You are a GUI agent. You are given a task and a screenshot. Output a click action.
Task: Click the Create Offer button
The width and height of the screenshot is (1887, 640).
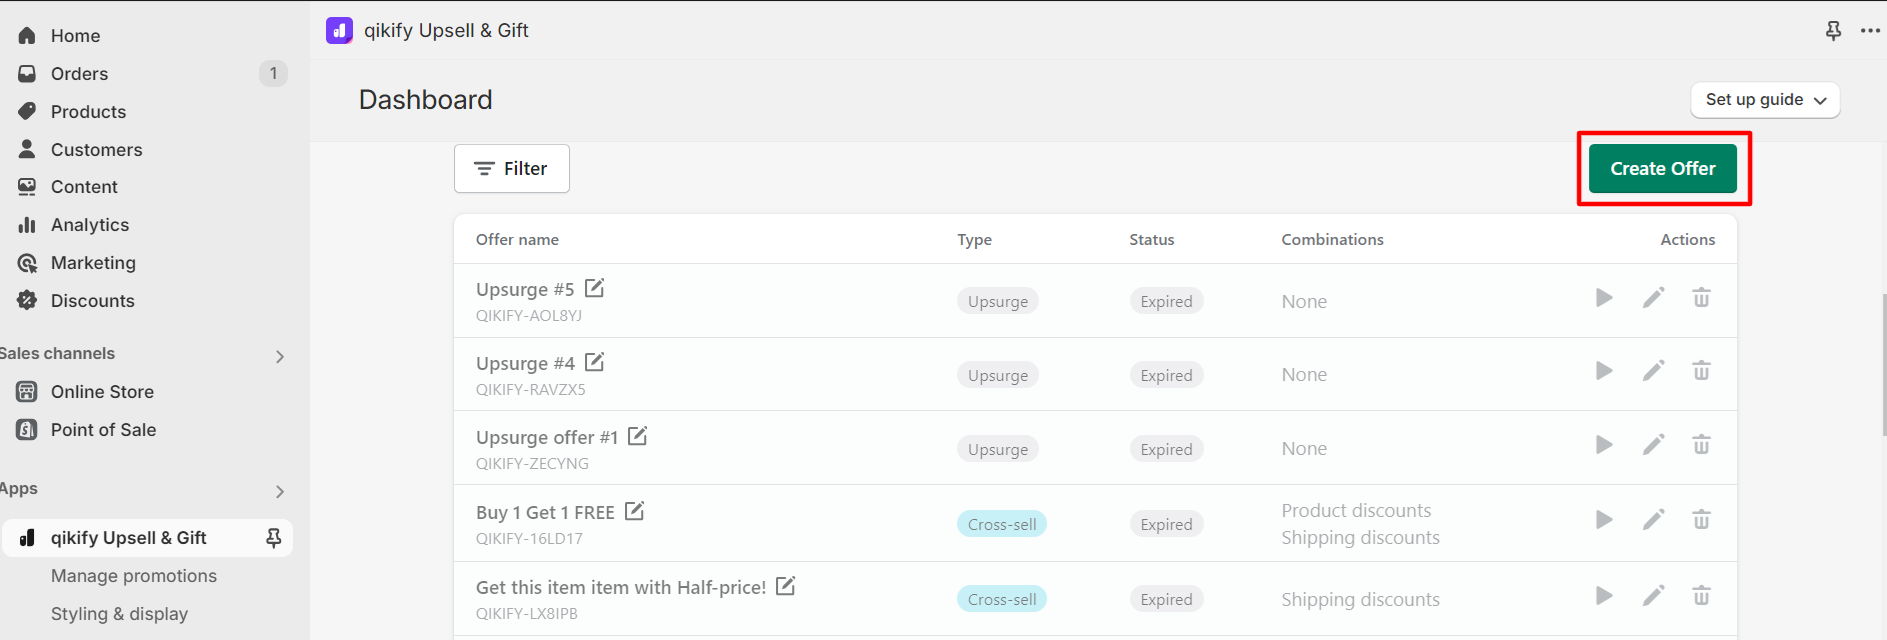(1663, 169)
